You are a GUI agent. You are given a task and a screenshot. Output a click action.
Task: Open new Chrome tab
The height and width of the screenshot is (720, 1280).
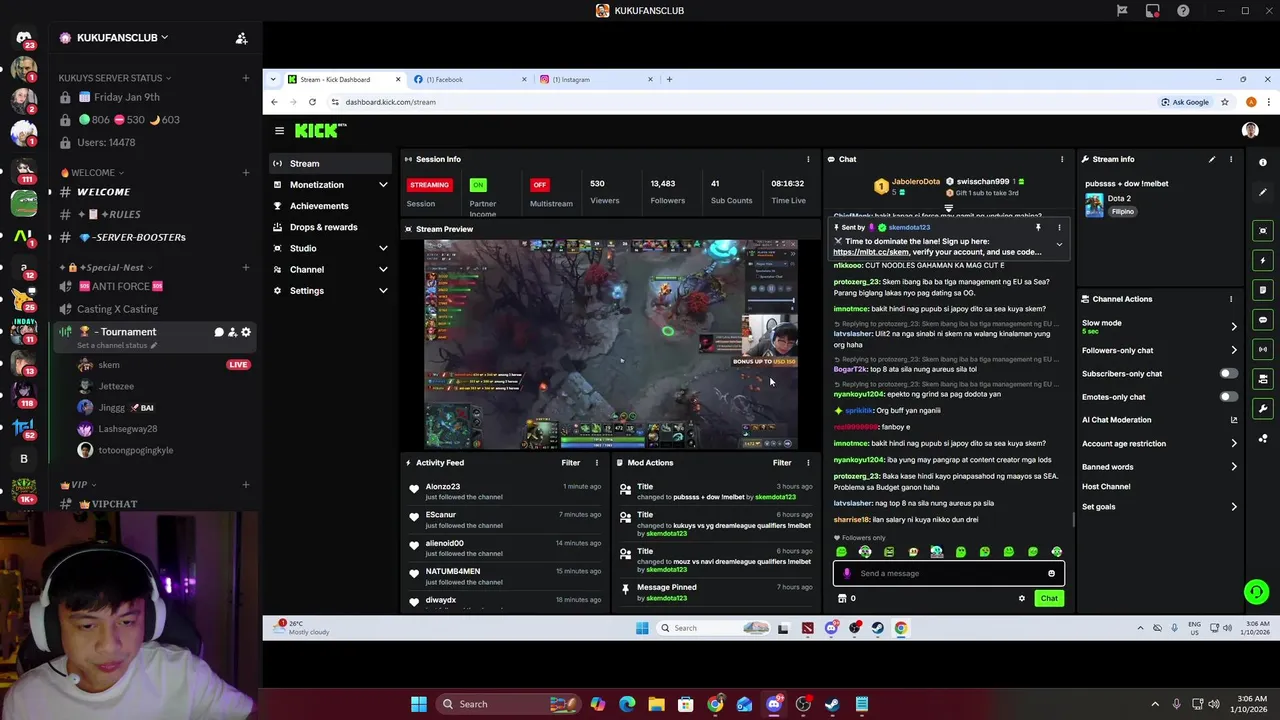coord(669,80)
